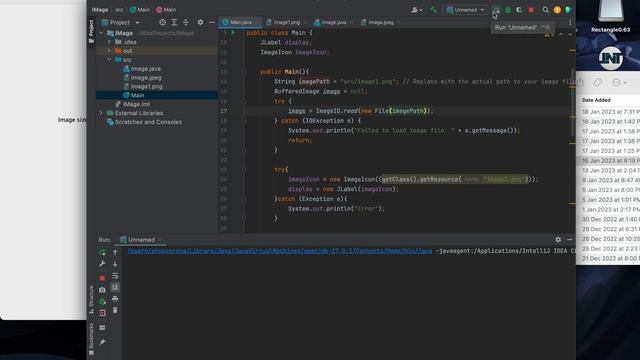Open Project panel gear options
This screenshot has height=360, width=640.
pos(200,22)
